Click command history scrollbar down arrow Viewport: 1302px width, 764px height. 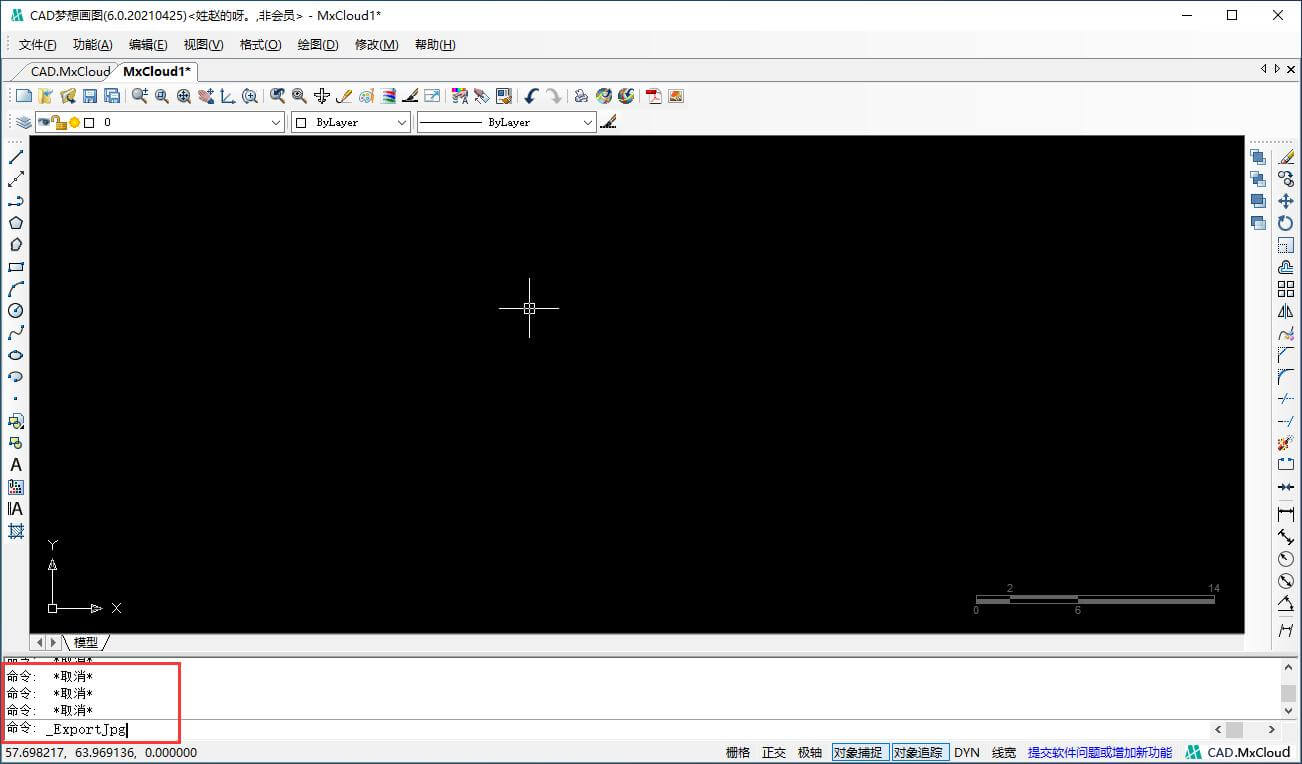(1289, 711)
